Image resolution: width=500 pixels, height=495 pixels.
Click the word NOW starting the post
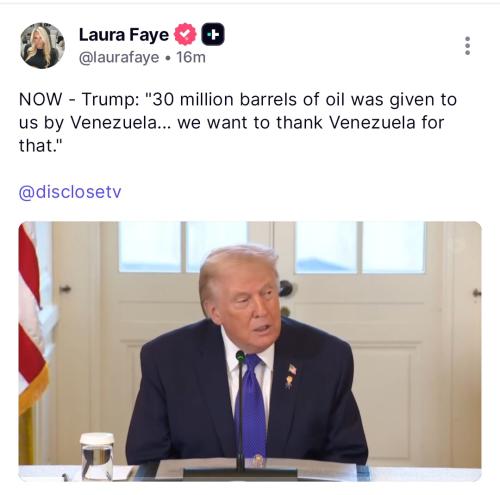tap(40, 100)
